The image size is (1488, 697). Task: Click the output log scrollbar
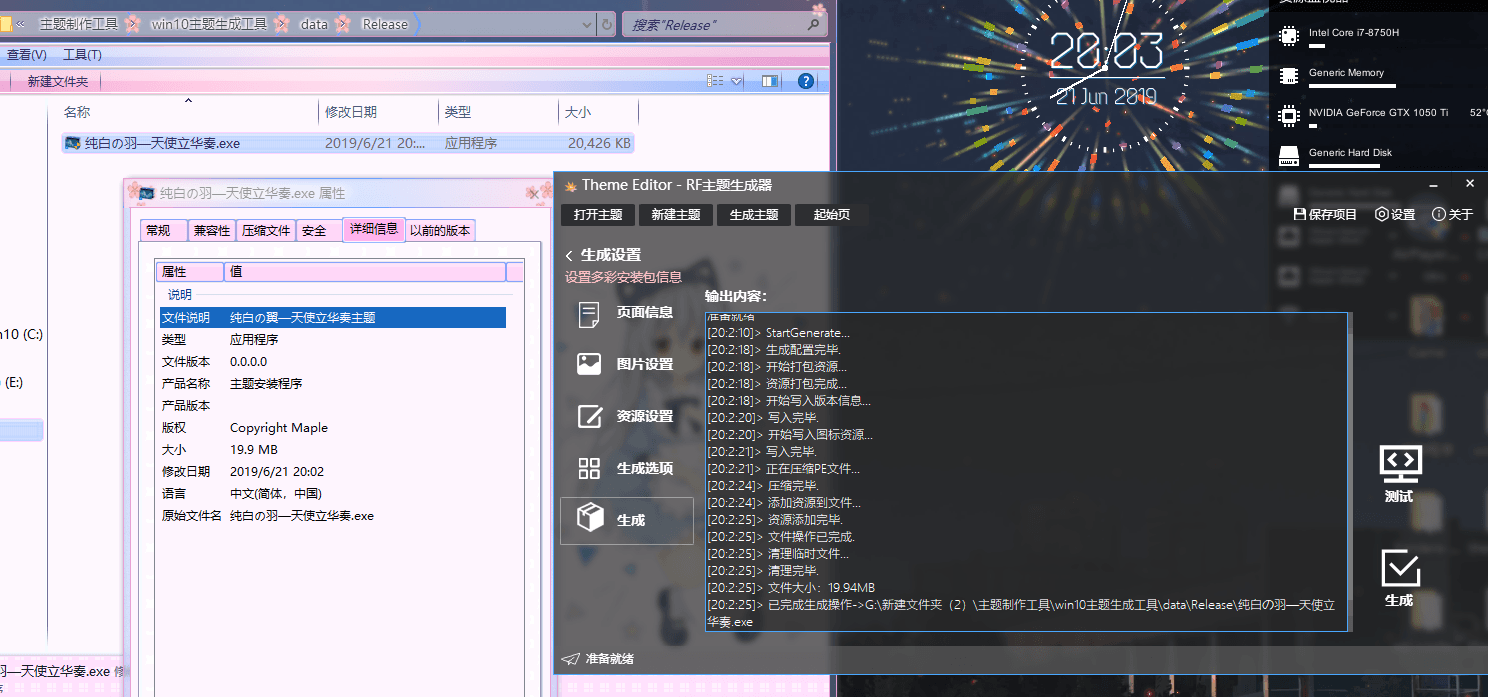pyautogui.click(x=1348, y=471)
